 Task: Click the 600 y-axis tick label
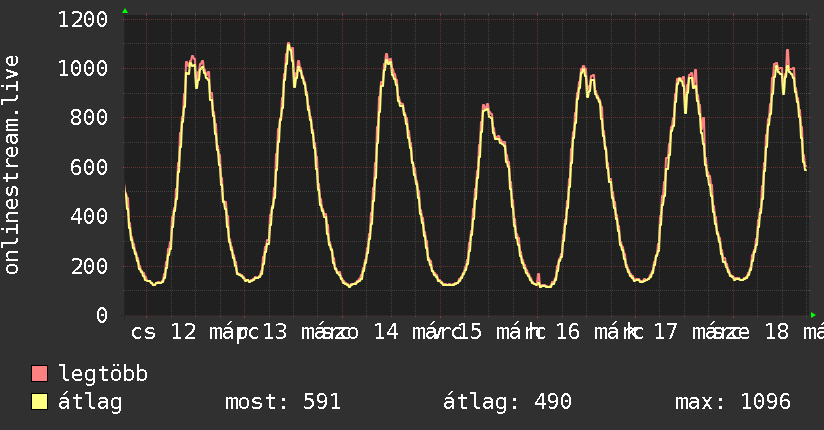pos(88,167)
